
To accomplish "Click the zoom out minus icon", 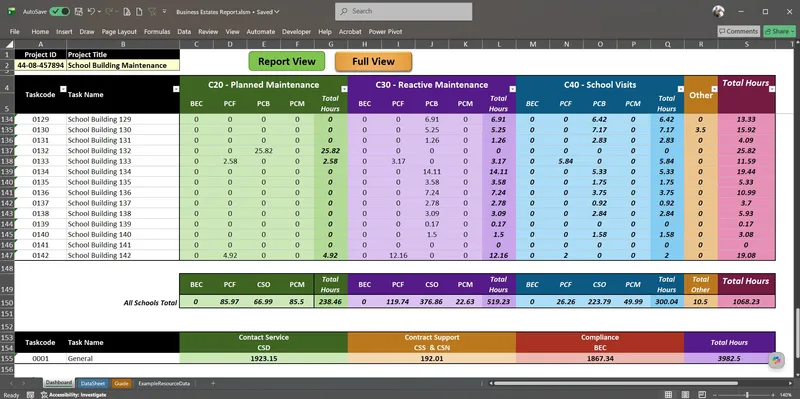I will point(716,394).
